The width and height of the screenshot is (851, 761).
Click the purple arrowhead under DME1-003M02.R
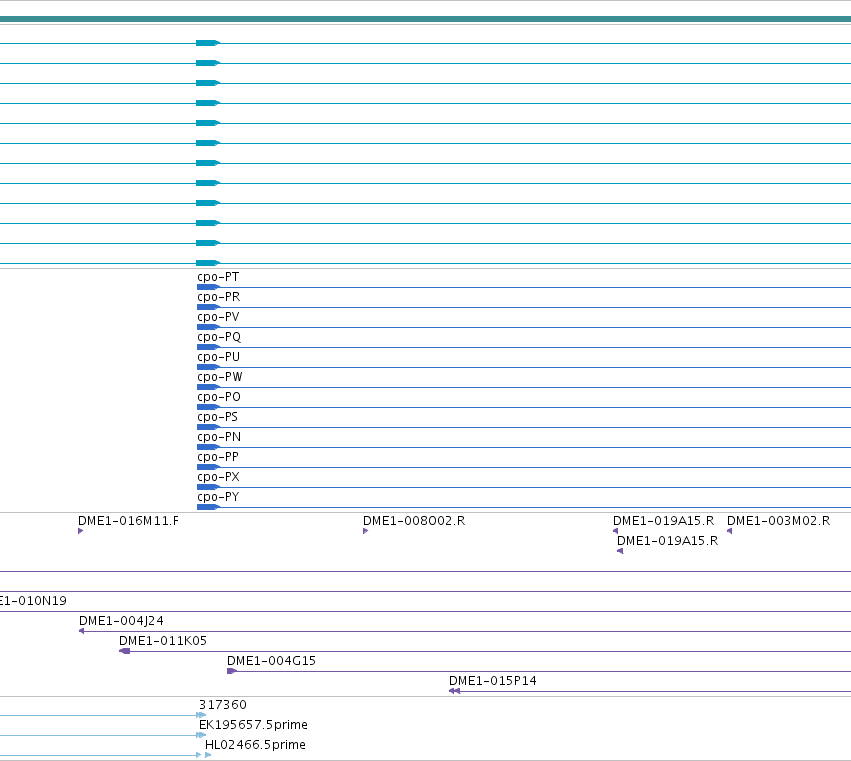[x=729, y=531]
